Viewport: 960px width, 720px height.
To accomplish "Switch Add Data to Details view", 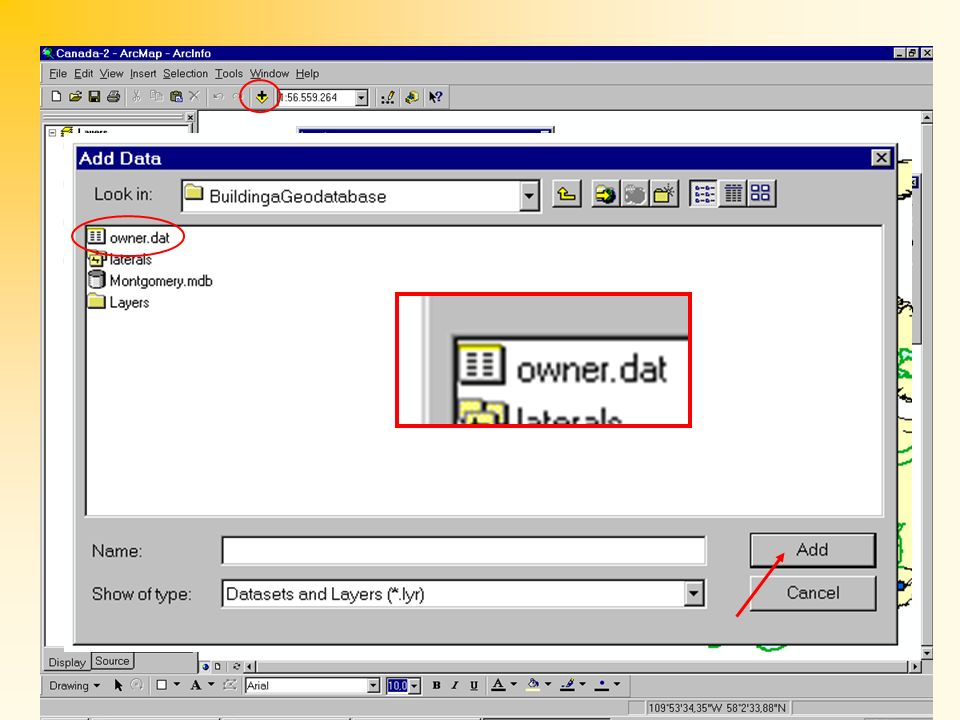I will point(733,193).
